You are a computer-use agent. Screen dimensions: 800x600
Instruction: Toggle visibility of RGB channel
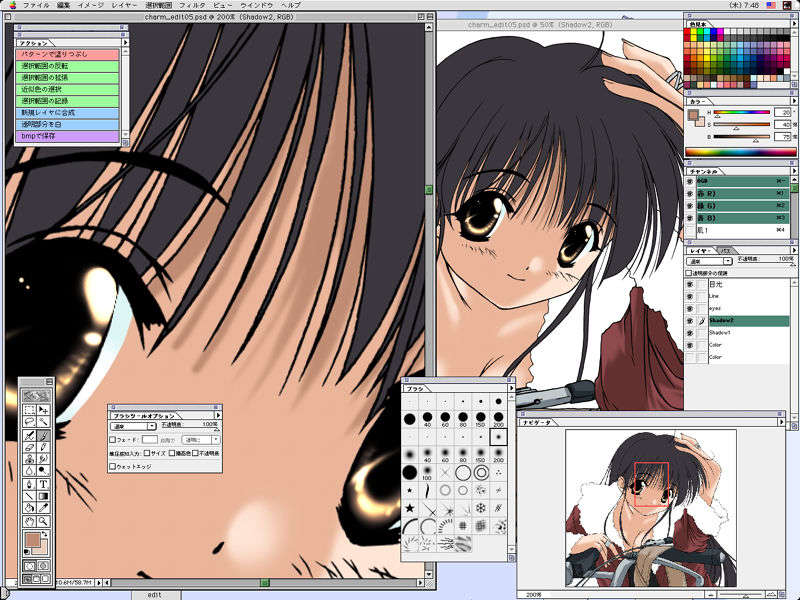[x=690, y=181]
